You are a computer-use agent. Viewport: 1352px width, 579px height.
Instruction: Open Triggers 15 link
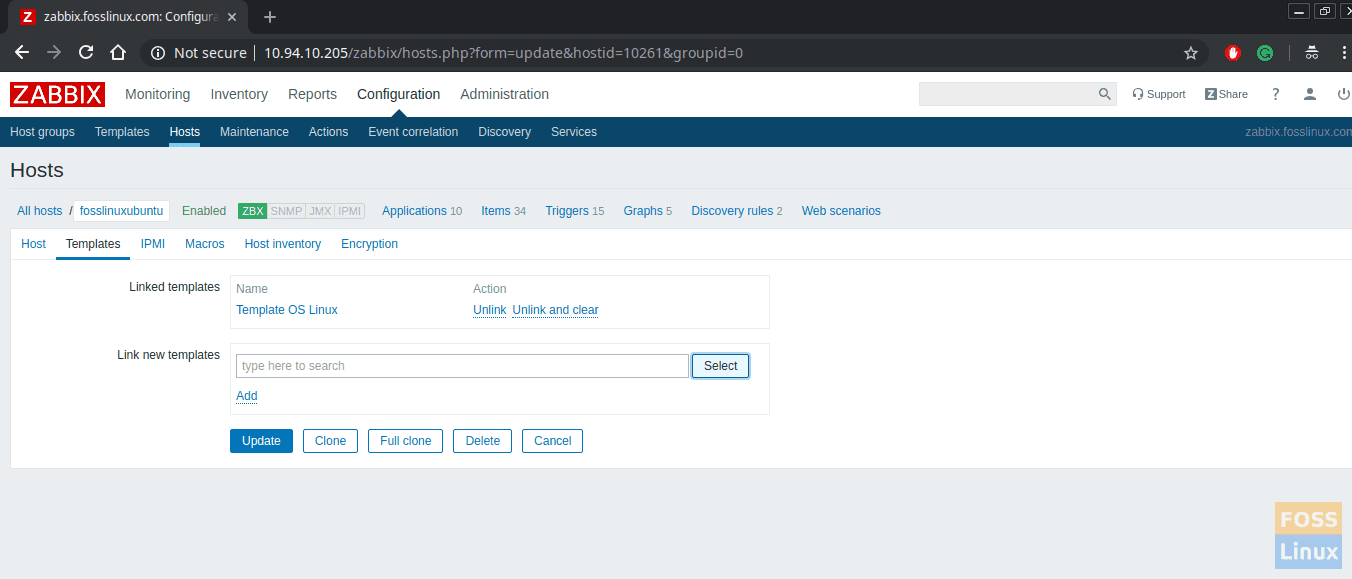tap(575, 211)
